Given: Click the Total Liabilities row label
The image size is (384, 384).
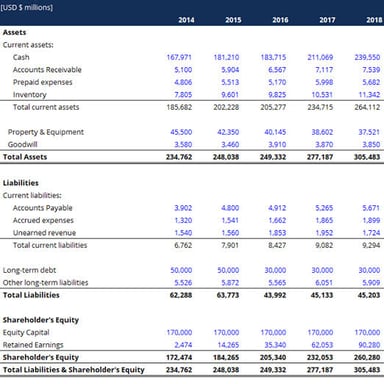Looking at the screenshot, I should click(x=31, y=295).
